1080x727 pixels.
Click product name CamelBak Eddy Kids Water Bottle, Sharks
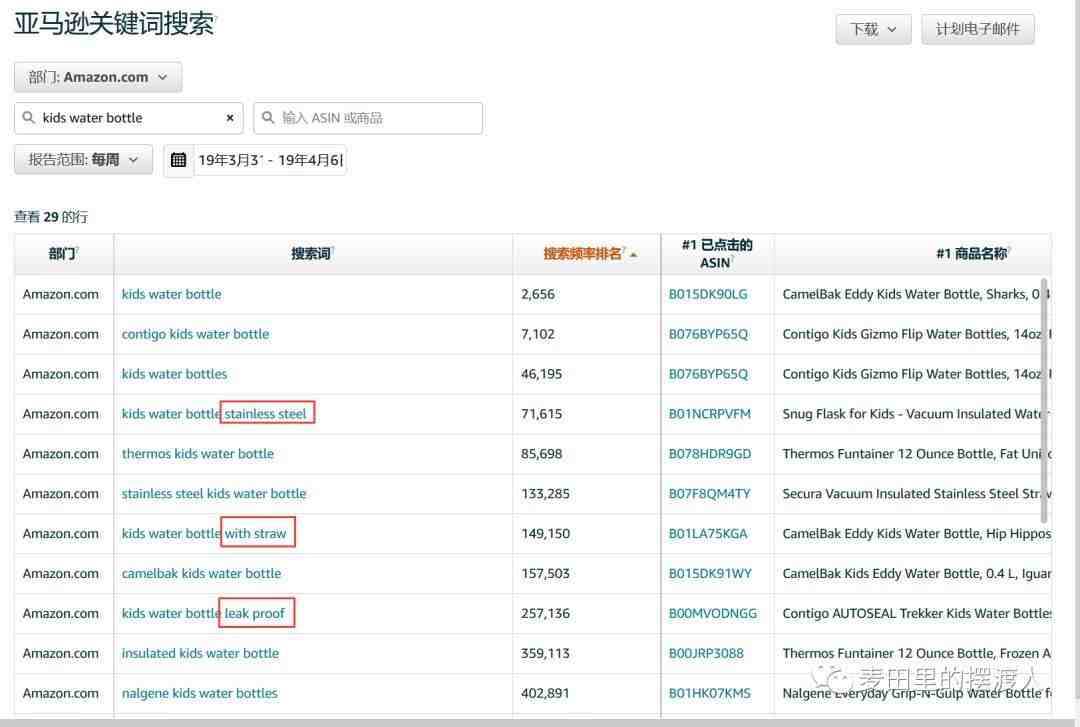[917, 294]
